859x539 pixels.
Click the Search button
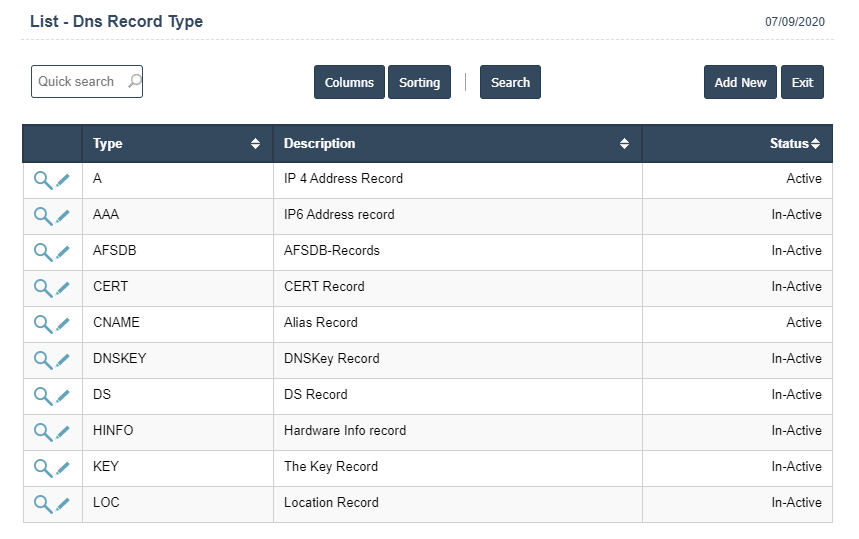(510, 83)
